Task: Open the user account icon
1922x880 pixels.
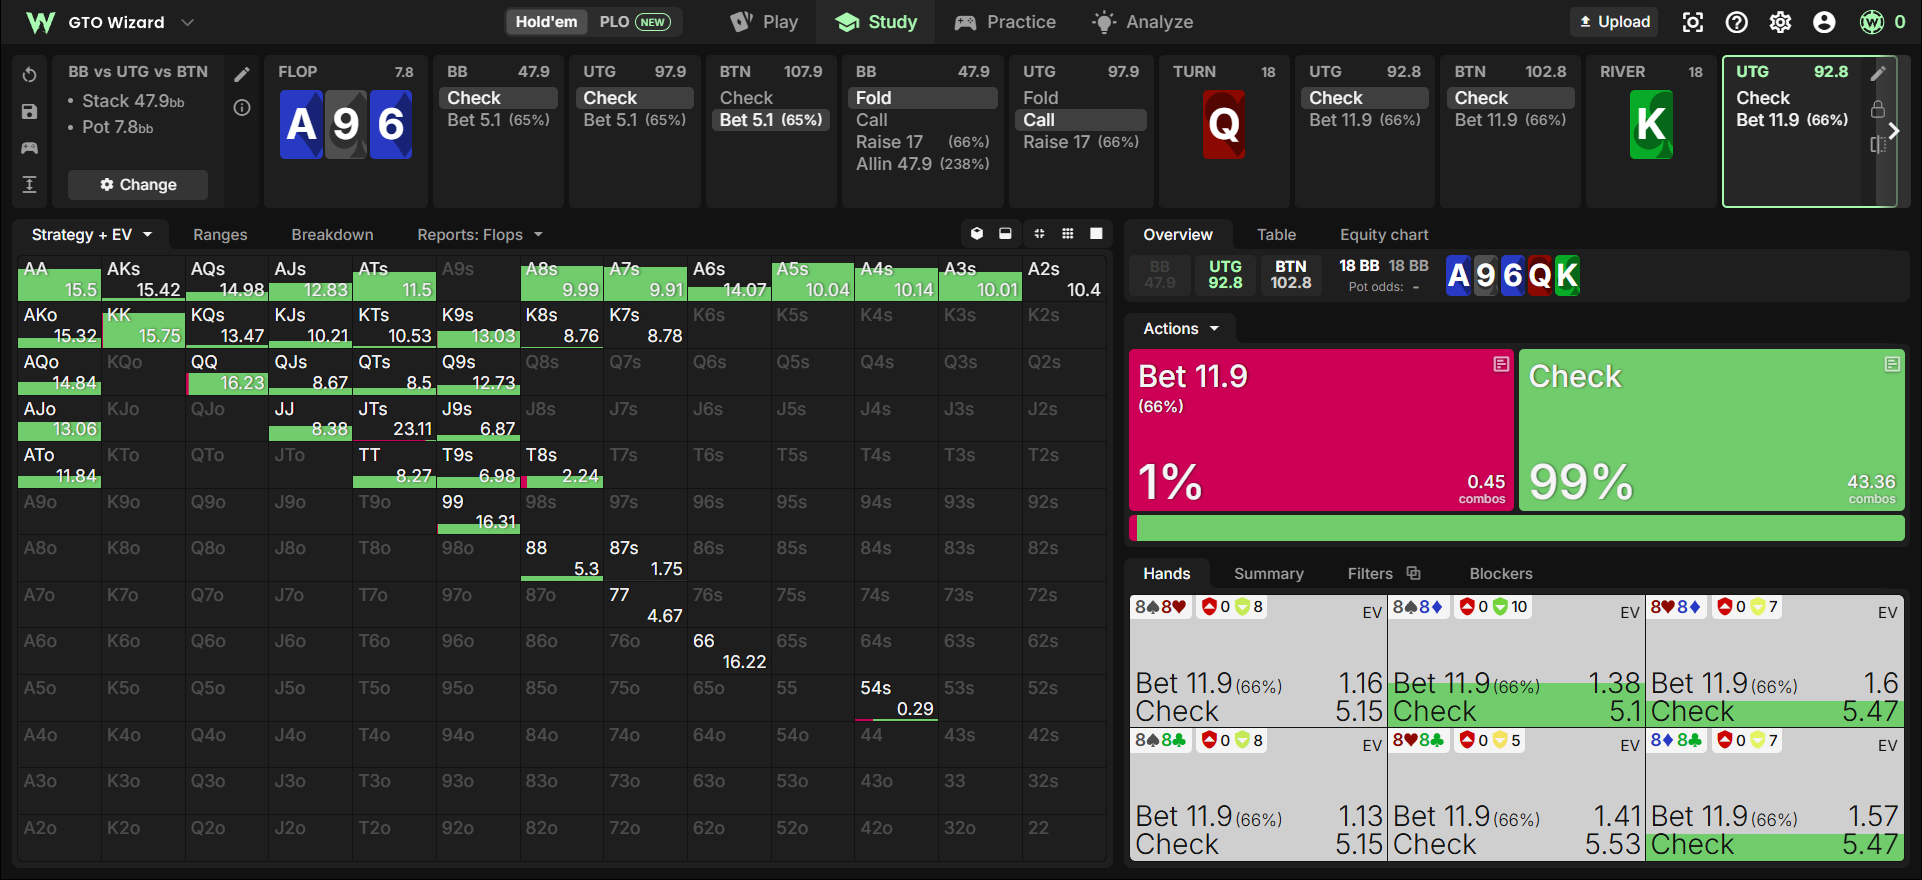Action: (1825, 22)
